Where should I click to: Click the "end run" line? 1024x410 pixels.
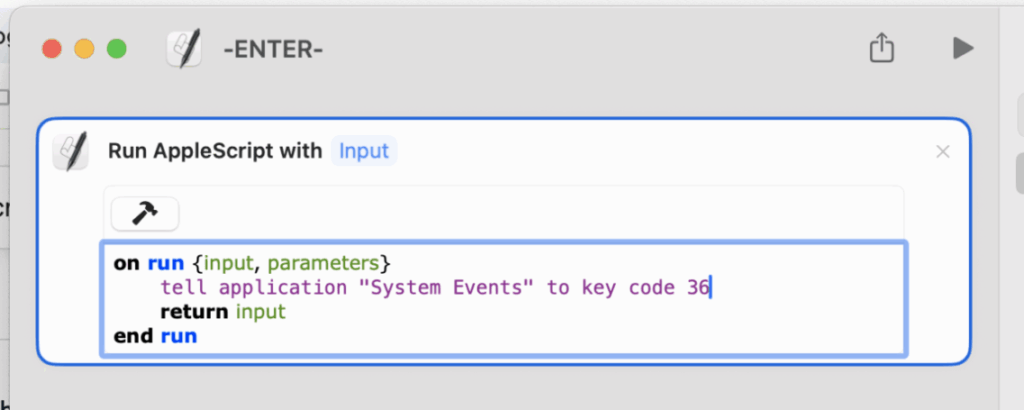[155, 336]
